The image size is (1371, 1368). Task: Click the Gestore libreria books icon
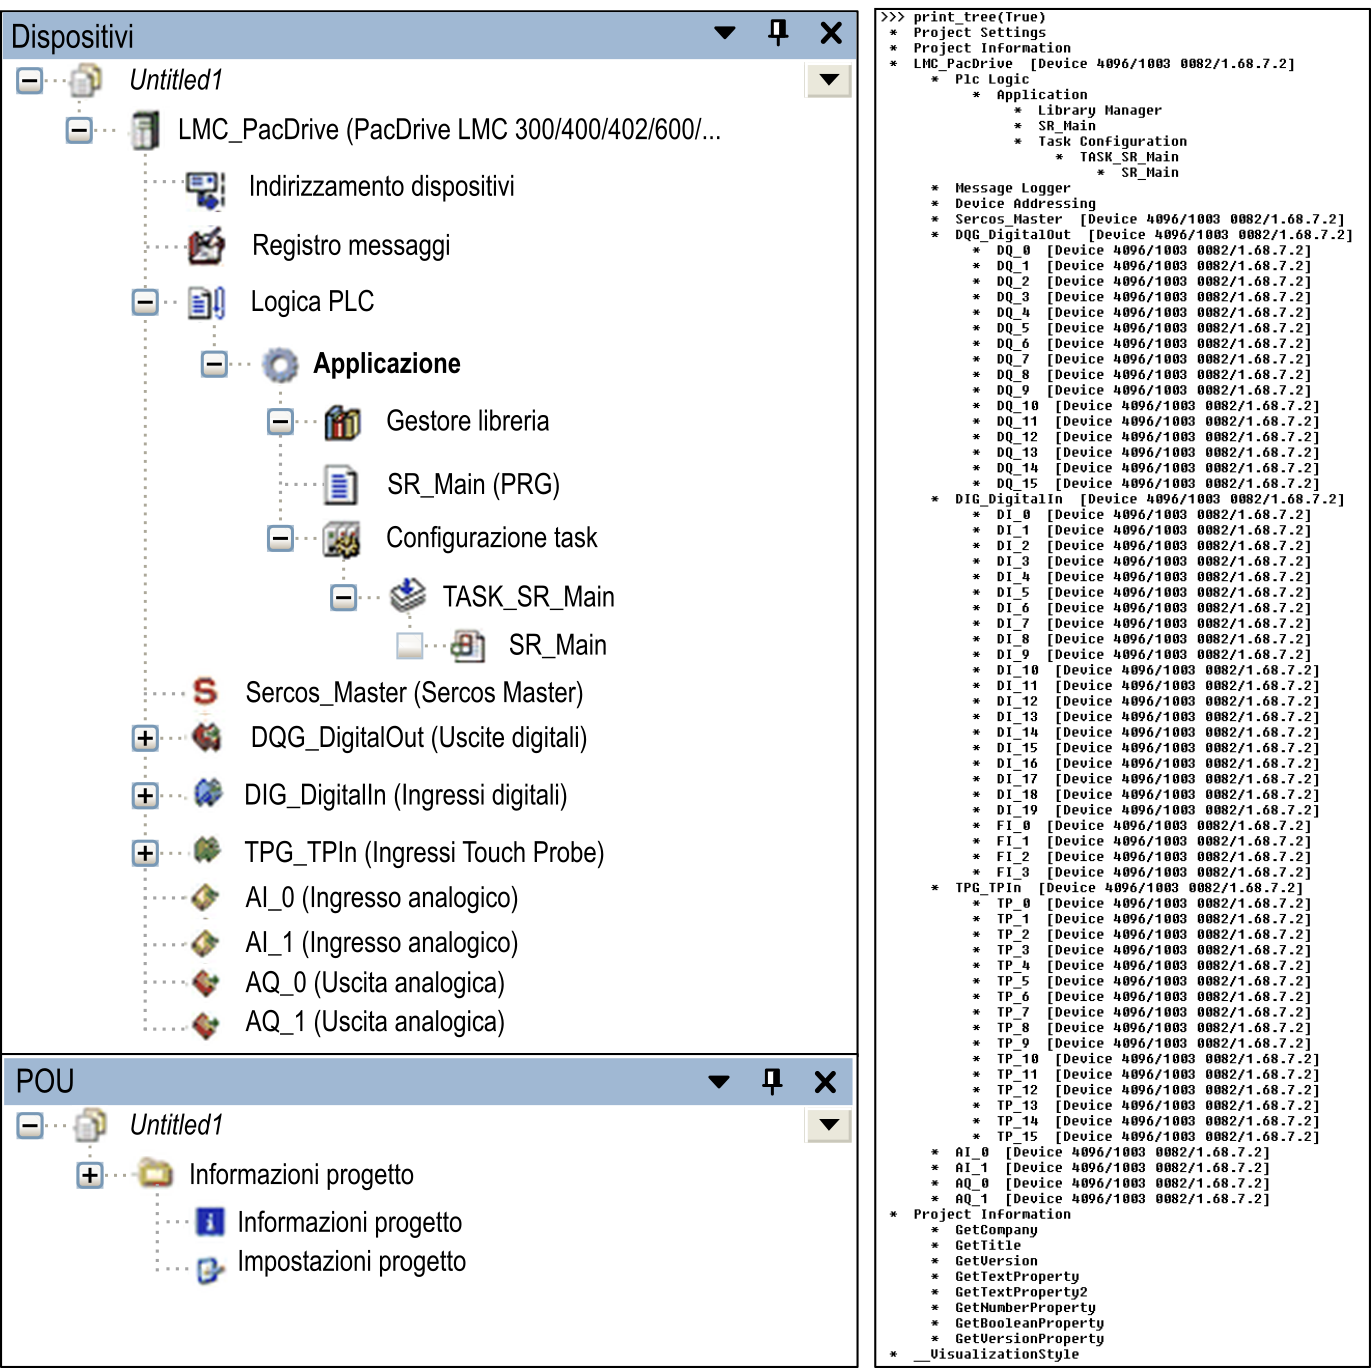tap(342, 423)
